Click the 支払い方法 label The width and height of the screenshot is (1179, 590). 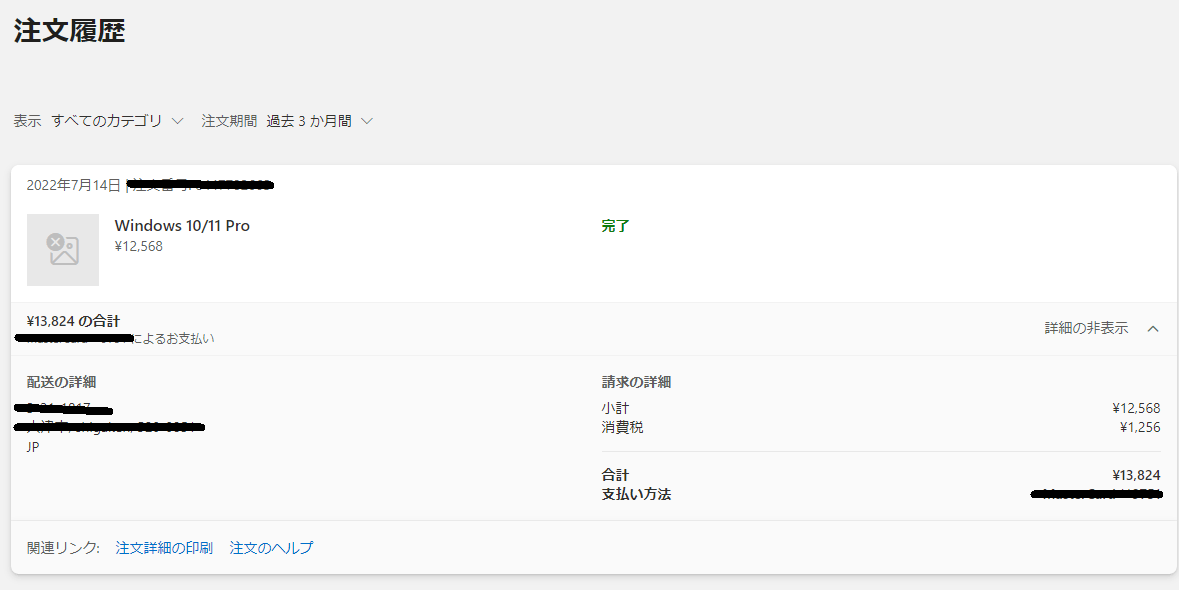pos(636,495)
